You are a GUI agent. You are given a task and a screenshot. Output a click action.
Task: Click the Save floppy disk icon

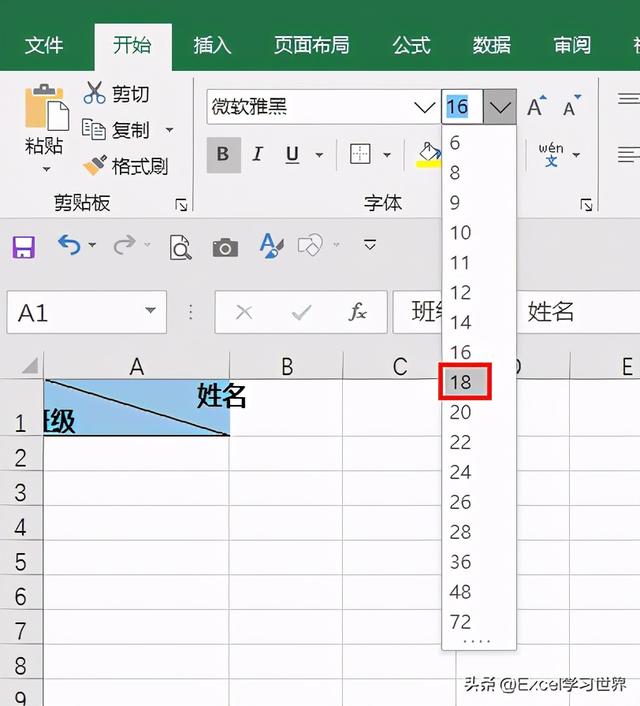pos(23,247)
